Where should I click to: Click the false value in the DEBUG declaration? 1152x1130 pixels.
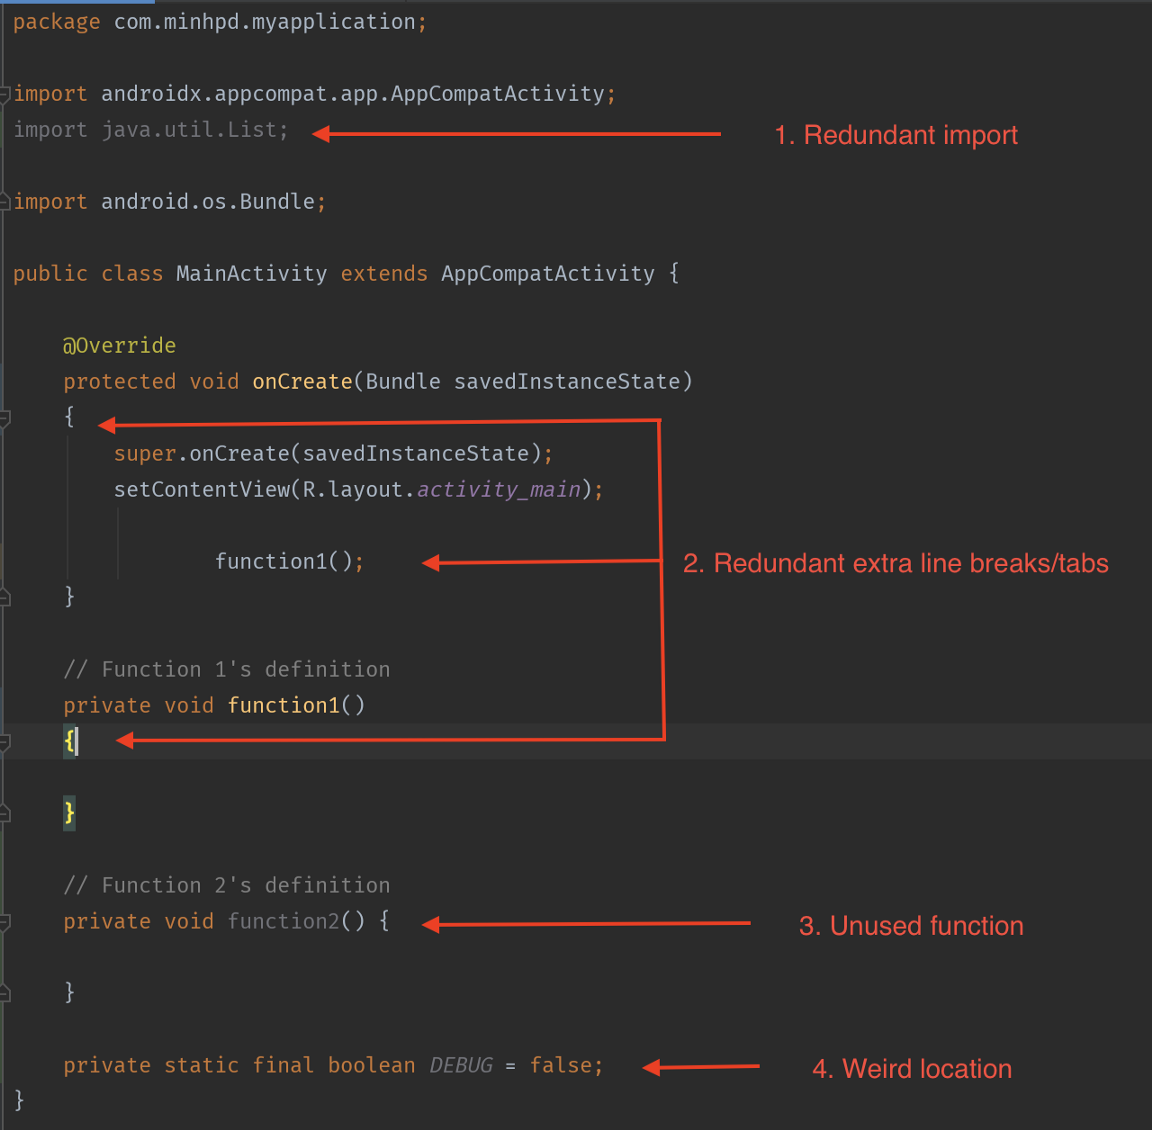(561, 1066)
